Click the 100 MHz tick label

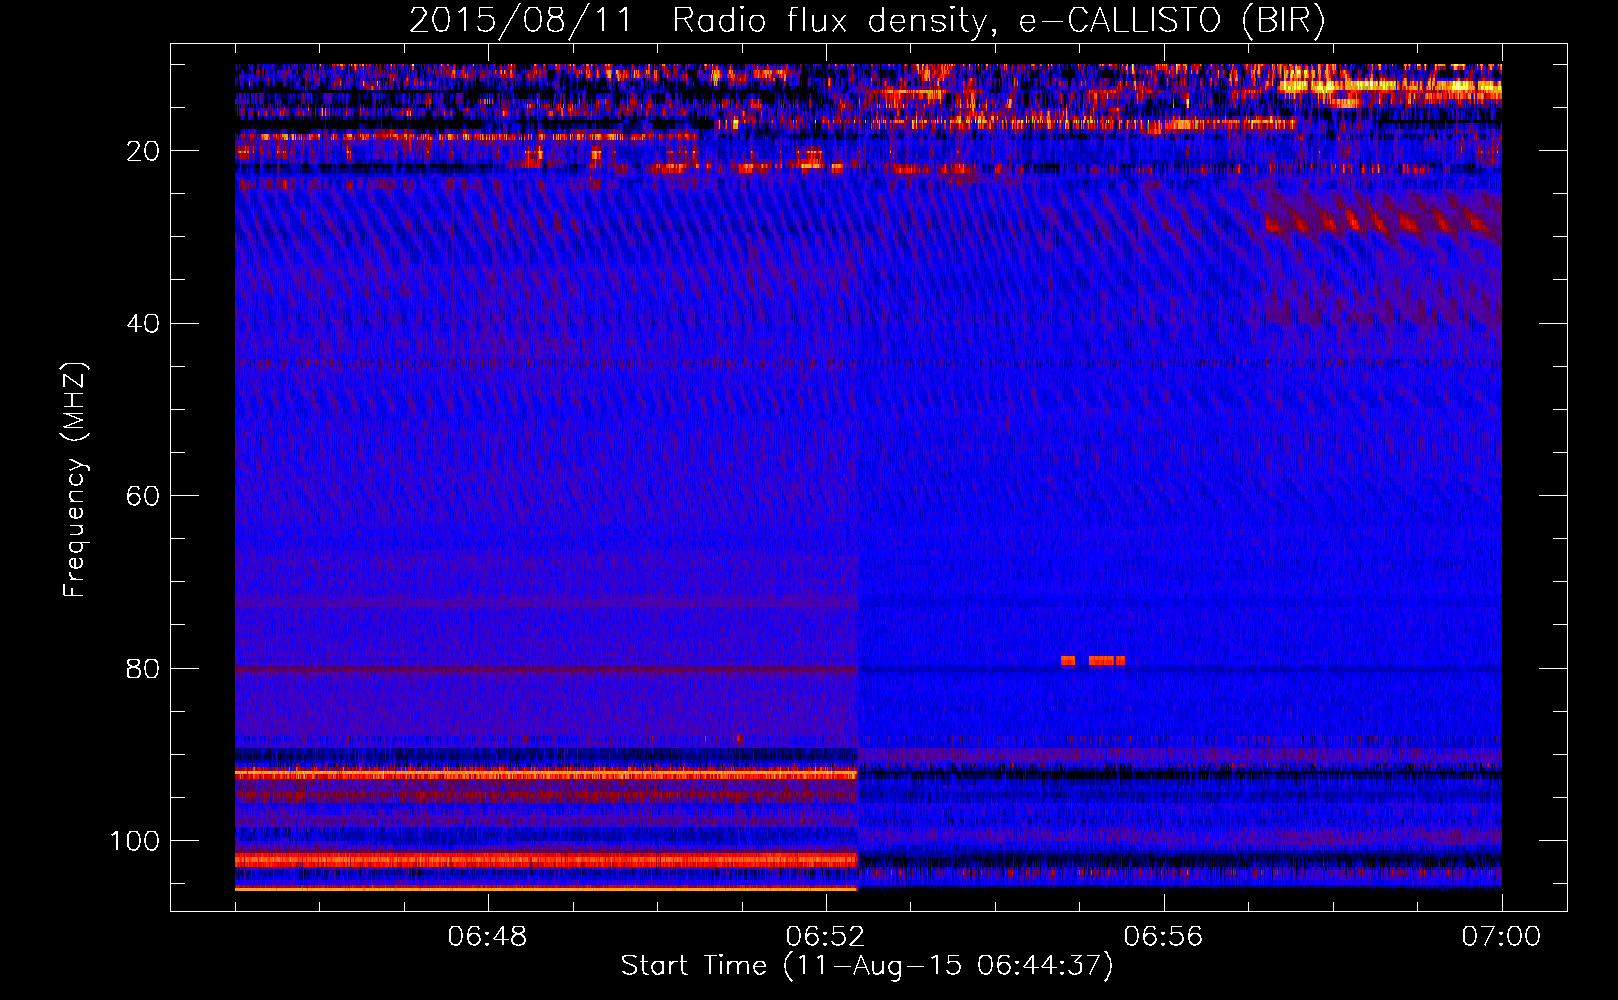134,841
